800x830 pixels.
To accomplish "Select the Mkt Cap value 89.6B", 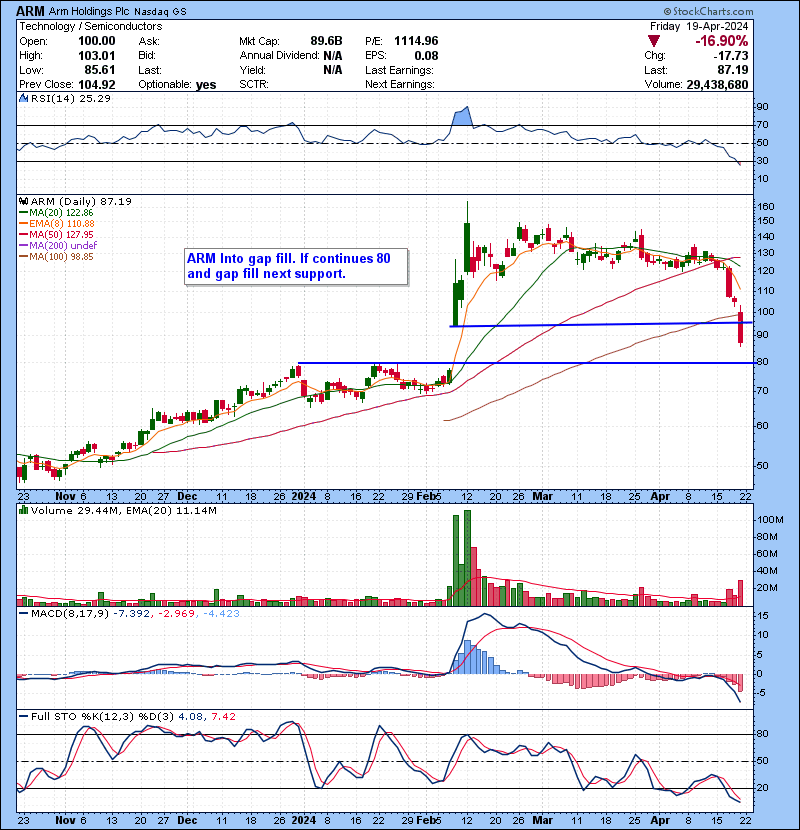I will point(326,41).
